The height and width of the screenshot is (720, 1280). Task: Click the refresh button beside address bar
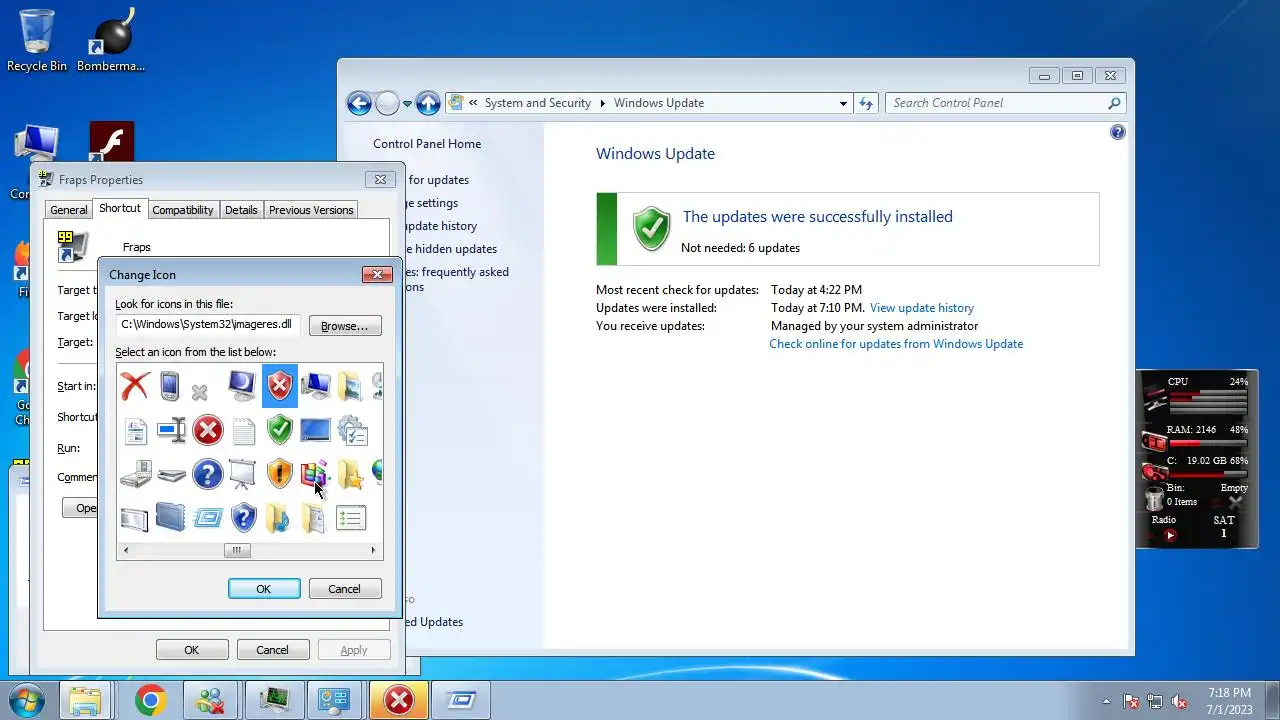867,103
